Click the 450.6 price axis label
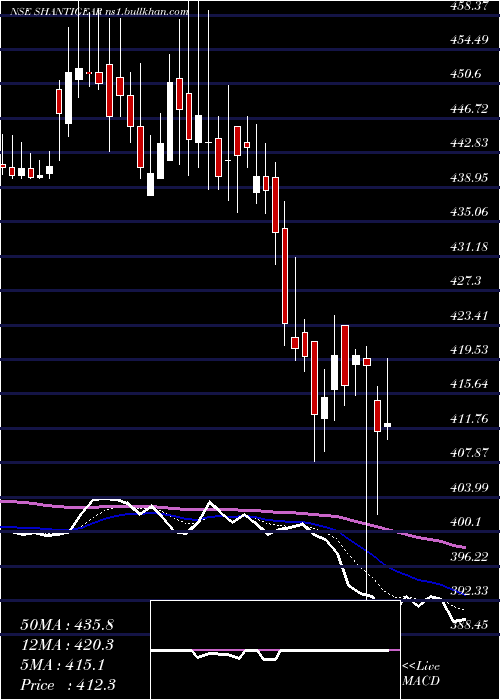This screenshot has height=700, width=500. tap(465, 74)
